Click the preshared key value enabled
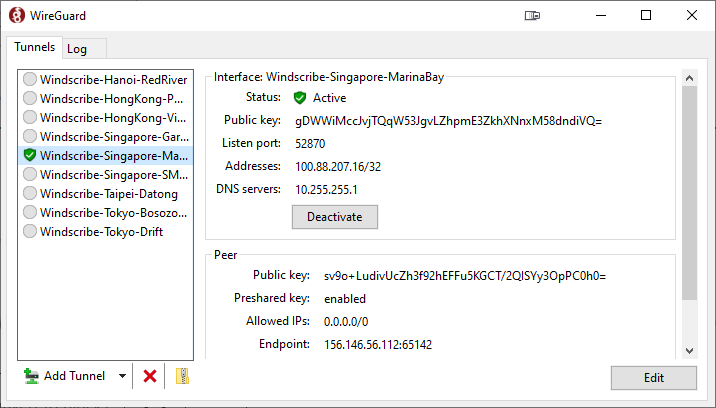Screen dimensions: 716x408 345,299
